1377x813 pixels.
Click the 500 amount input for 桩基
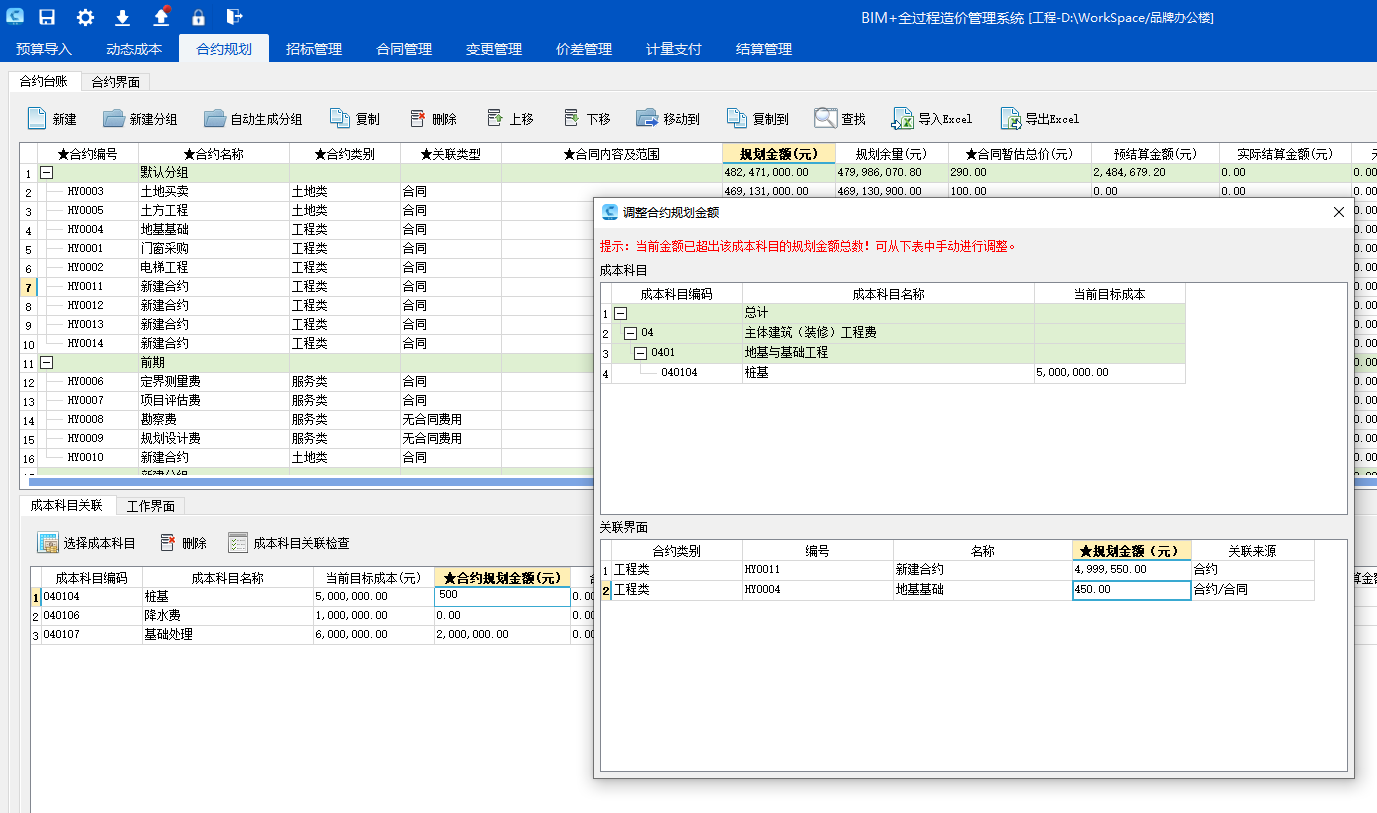503,596
